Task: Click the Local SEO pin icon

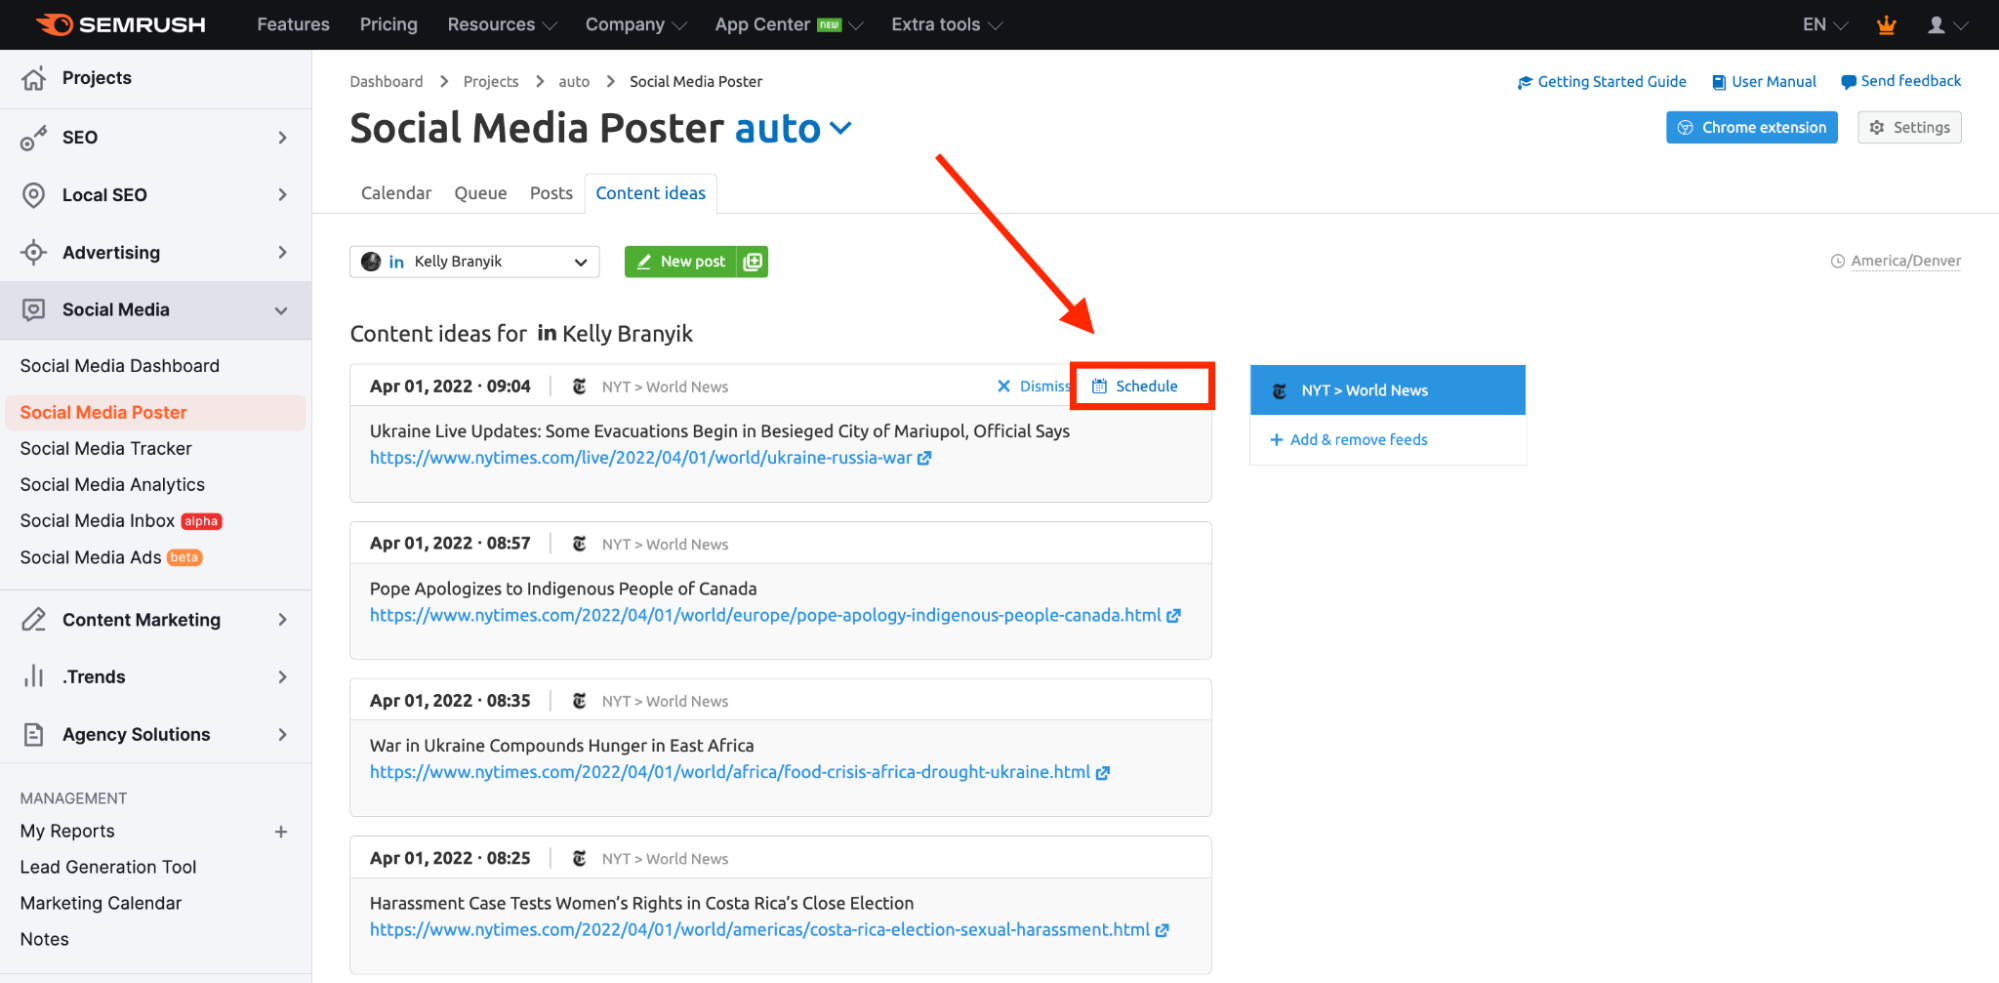Action: (x=34, y=195)
